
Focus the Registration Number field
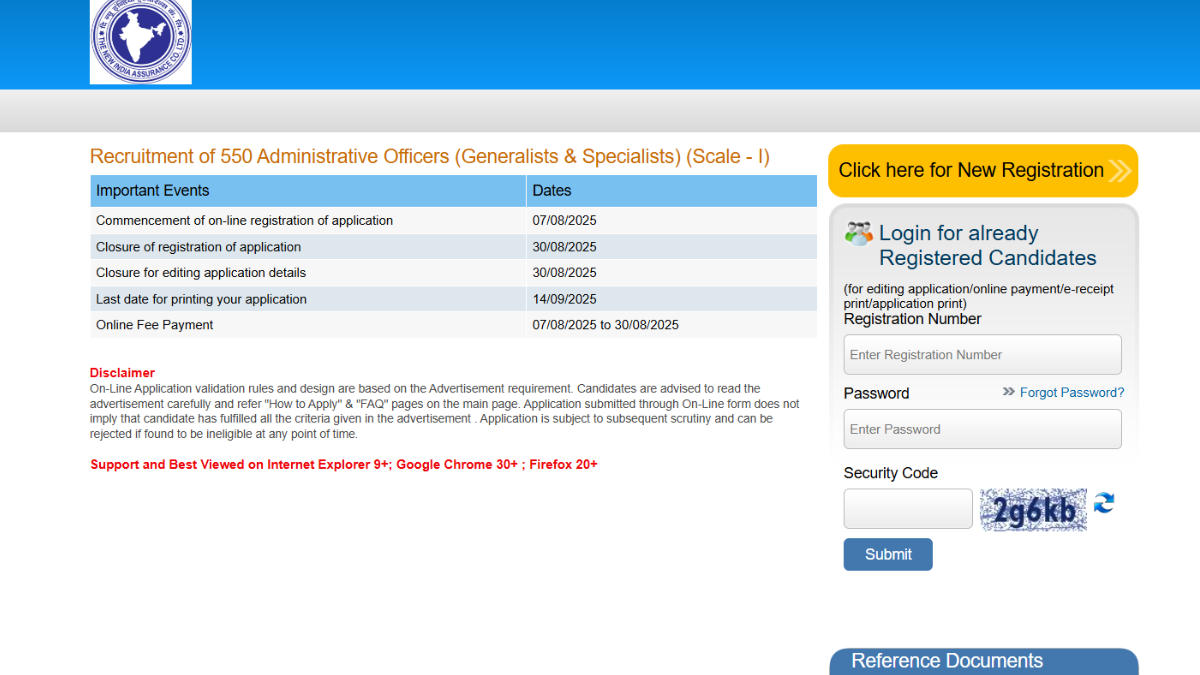coord(983,355)
